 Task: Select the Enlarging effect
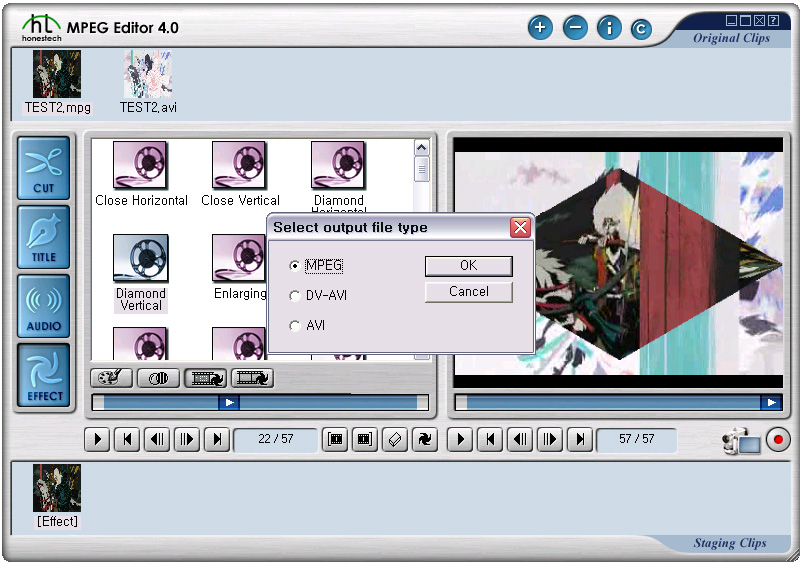pyautogui.click(x=240, y=267)
